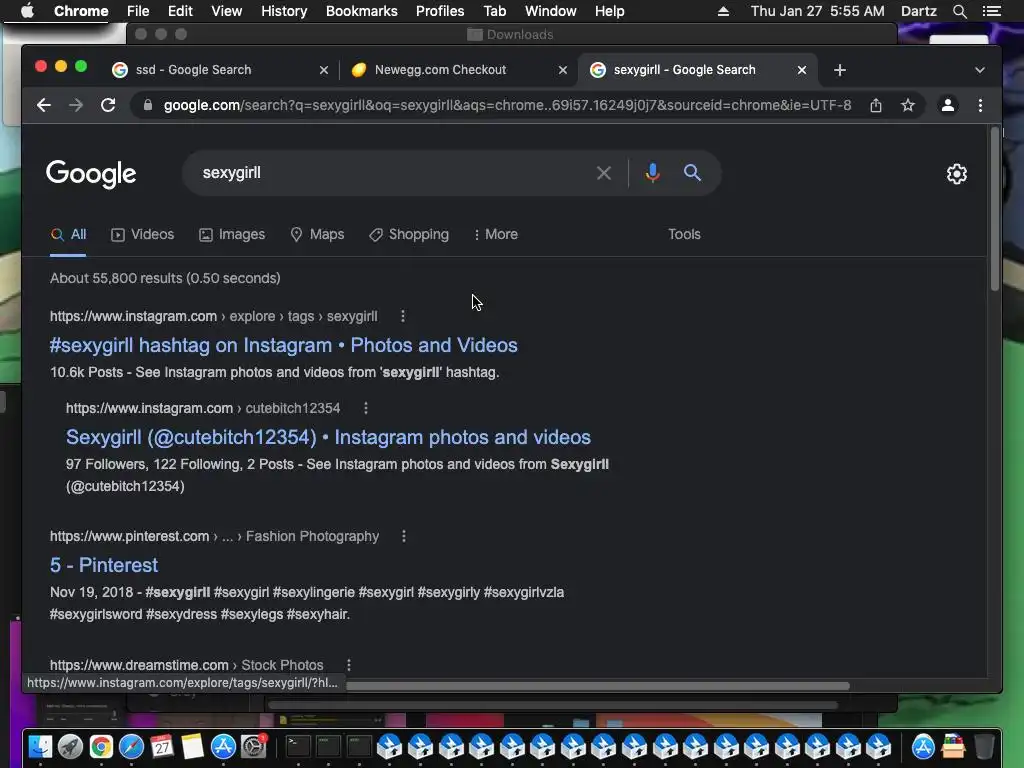Open the Profiles menu
The width and height of the screenshot is (1024, 768).
pyautogui.click(x=440, y=11)
